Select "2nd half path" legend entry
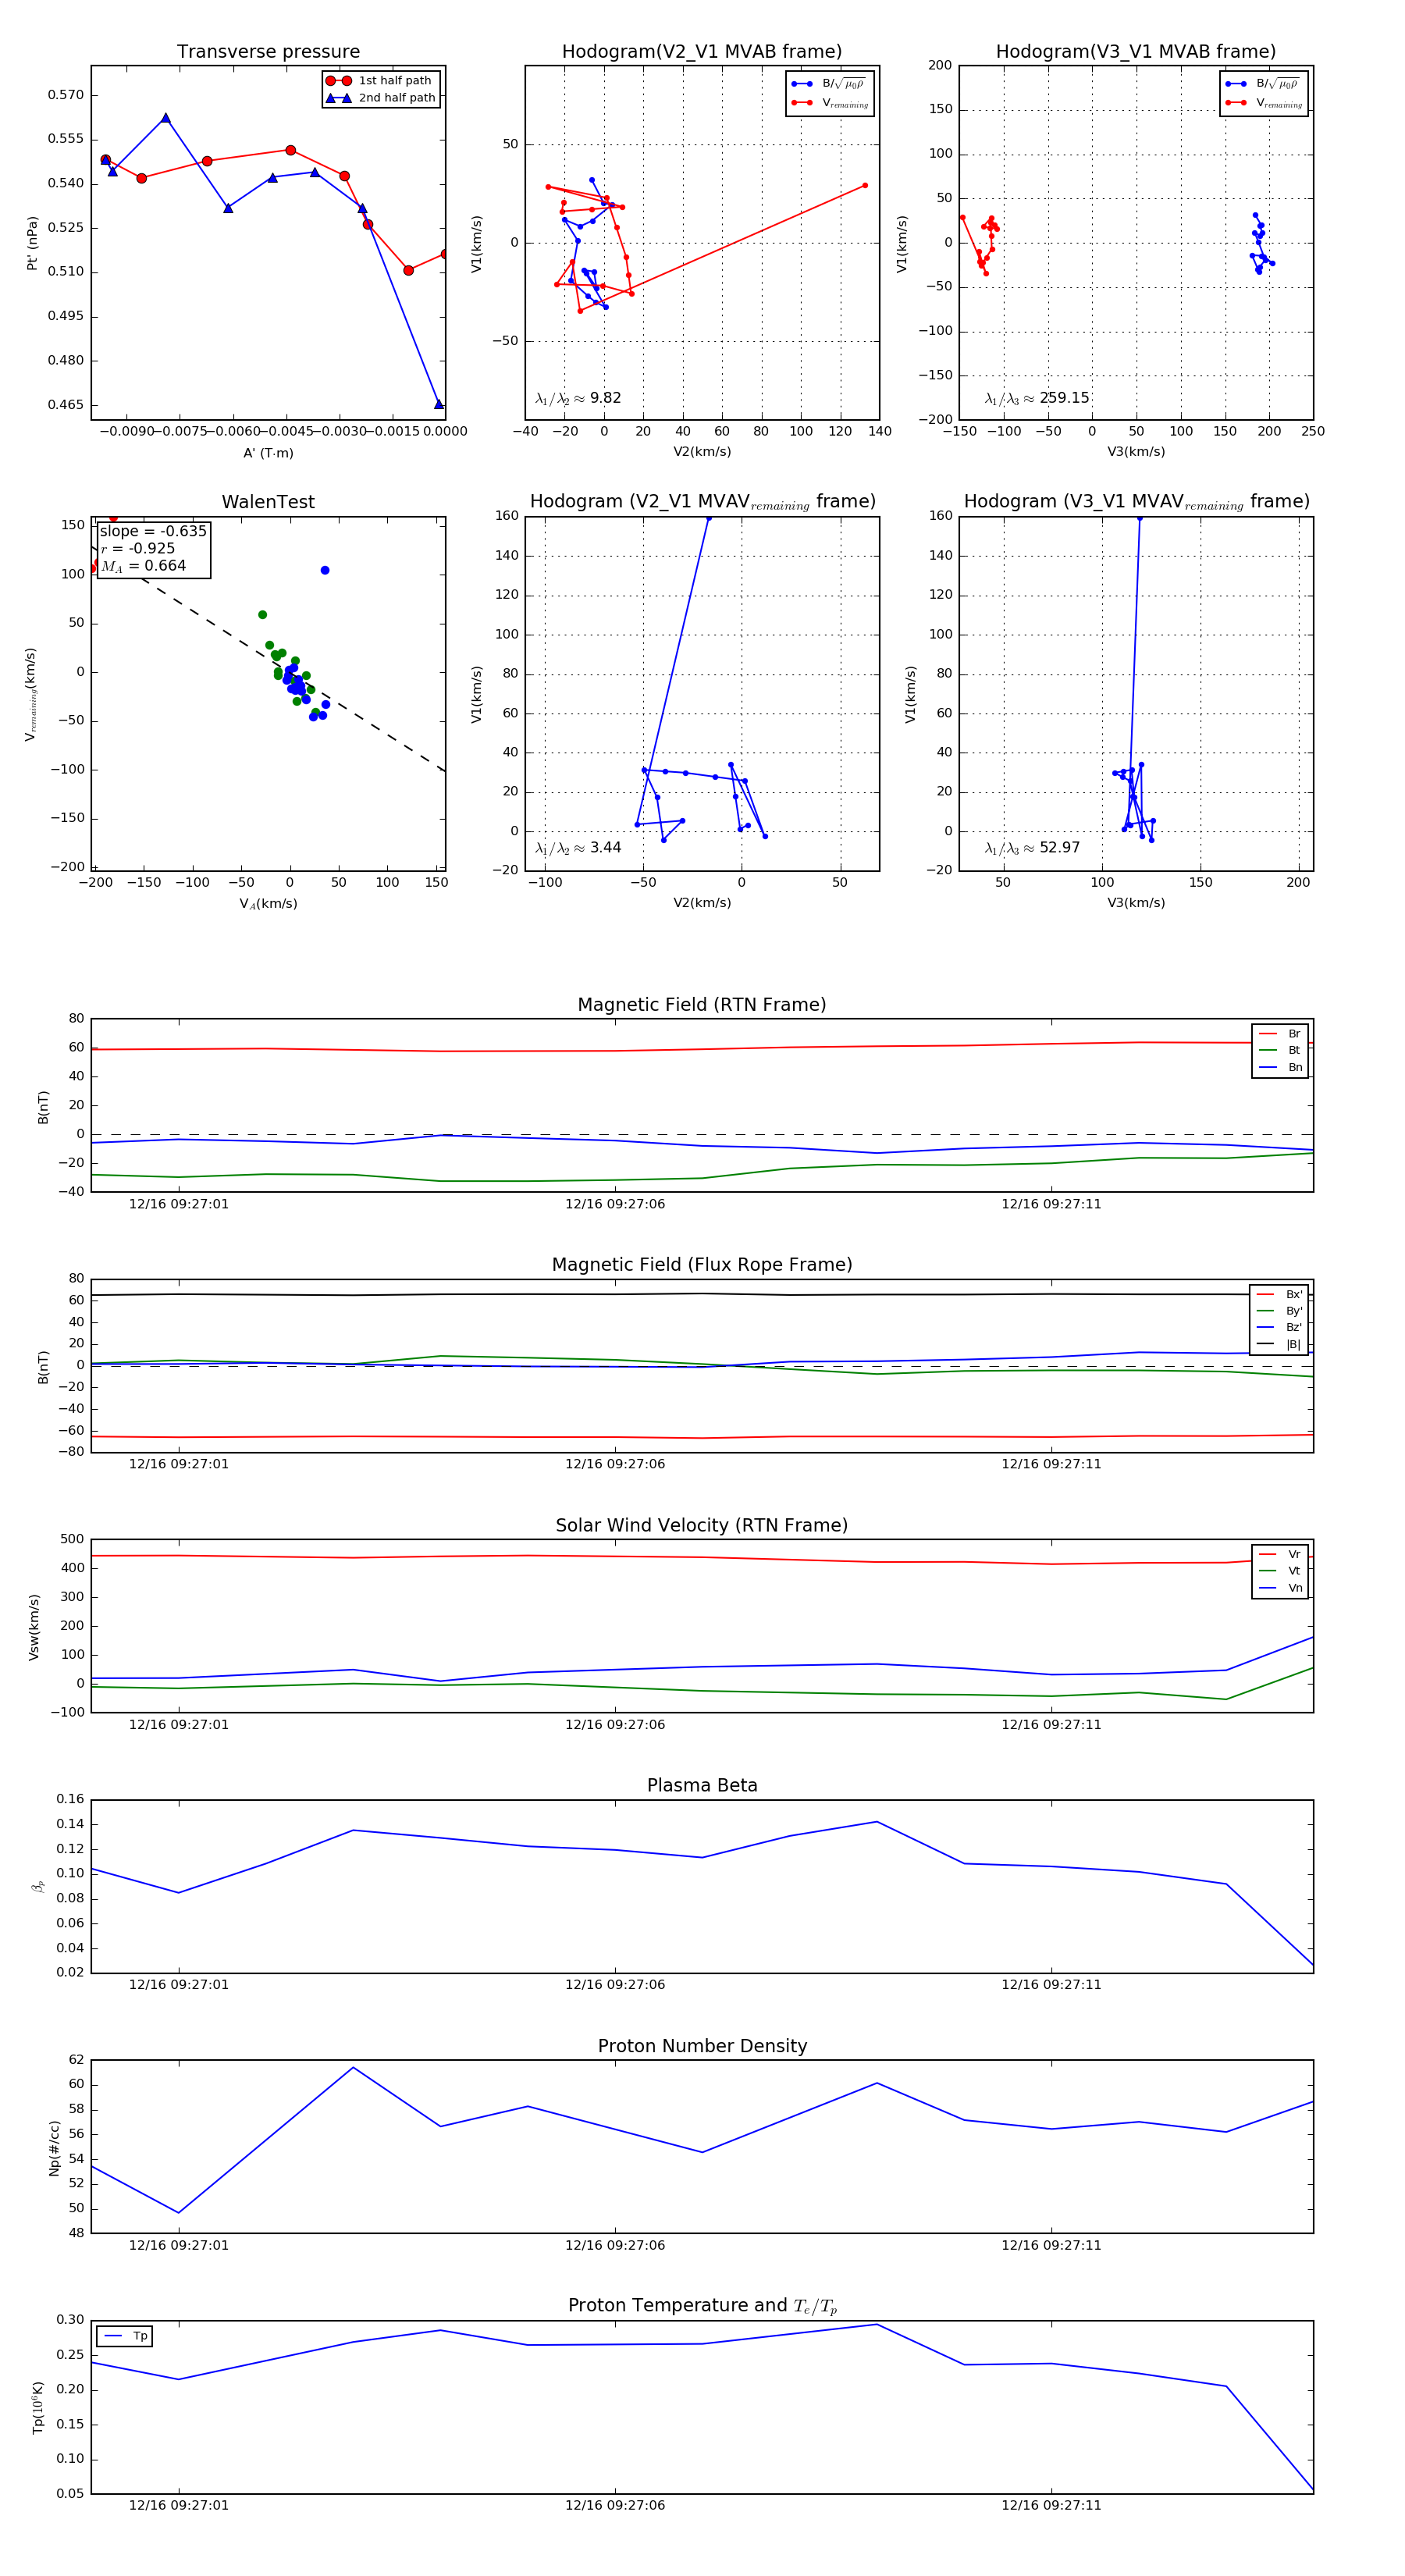1405x2576 pixels. point(381,98)
